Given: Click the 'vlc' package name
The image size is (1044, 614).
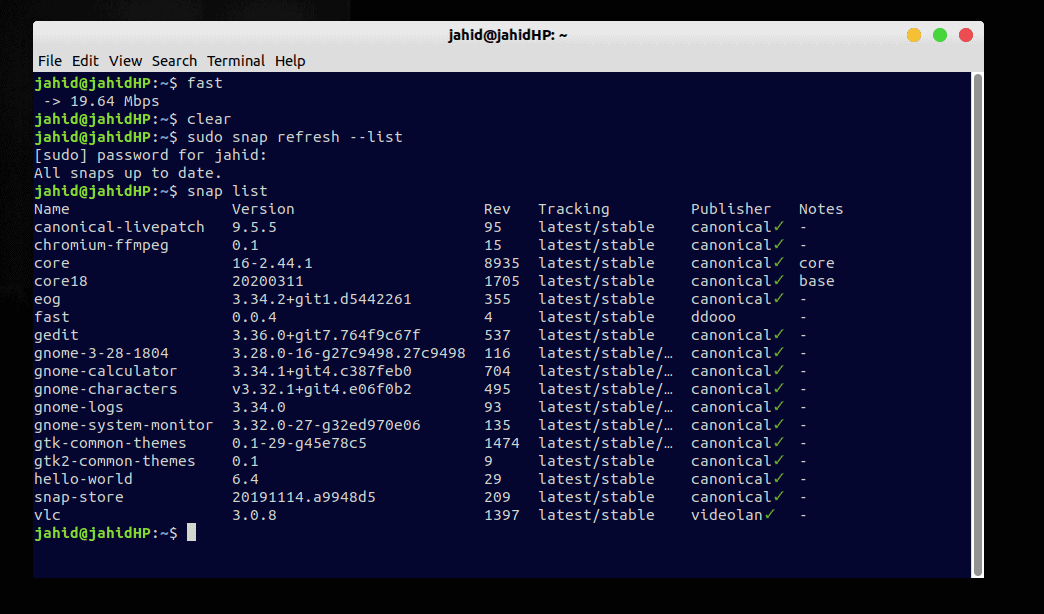Looking at the screenshot, I should [x=47, y=515].
